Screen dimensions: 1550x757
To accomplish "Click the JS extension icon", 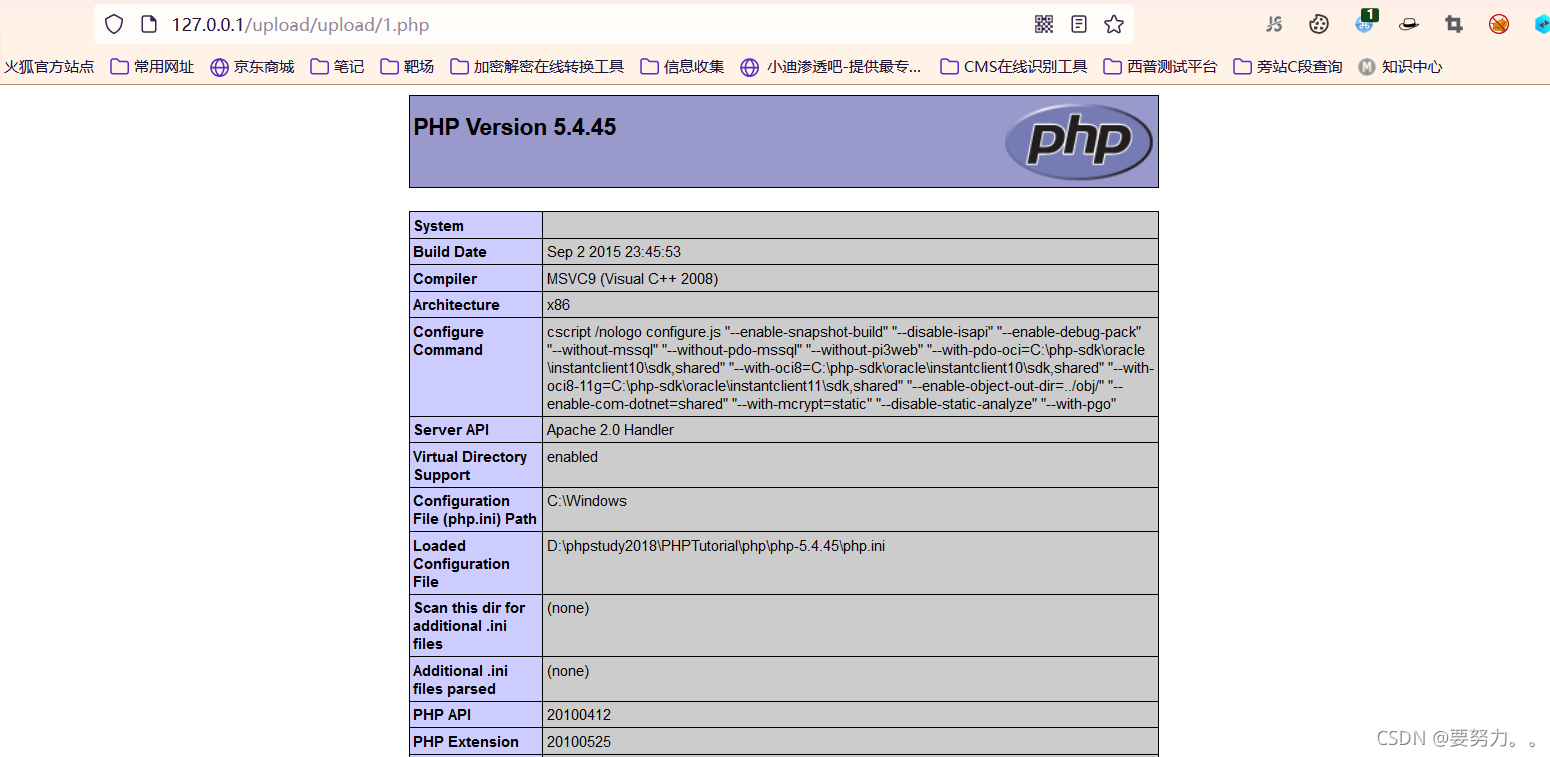I will click(x=1274, y=24).
